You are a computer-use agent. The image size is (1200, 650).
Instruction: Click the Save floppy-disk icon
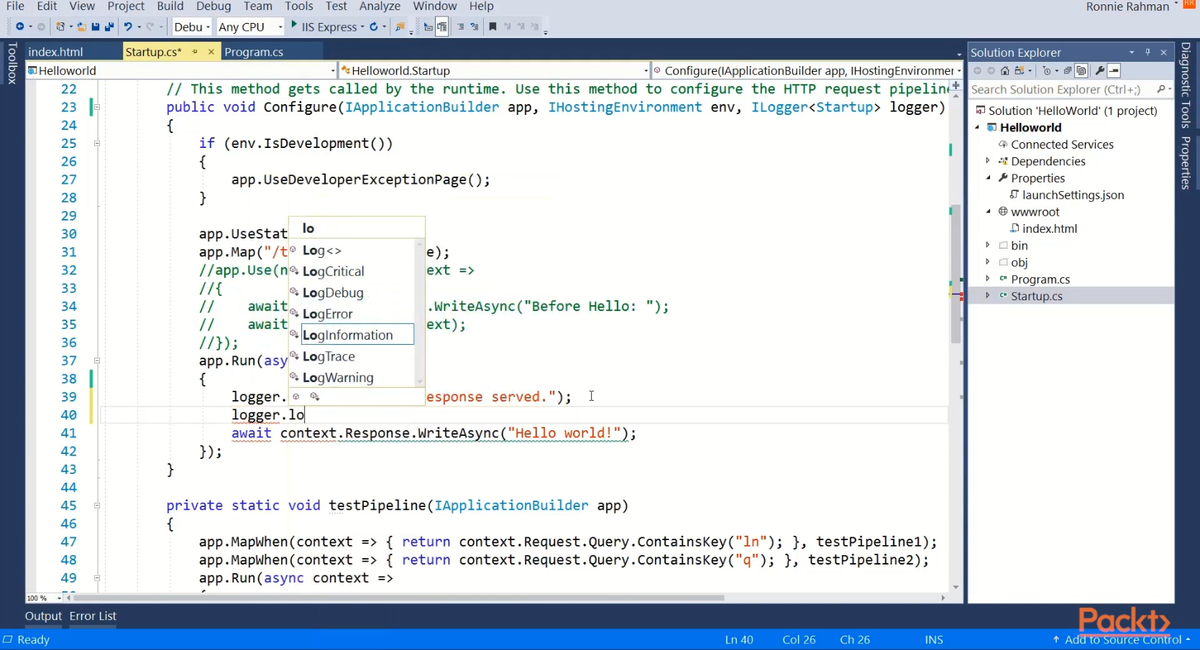click(95, 27)
